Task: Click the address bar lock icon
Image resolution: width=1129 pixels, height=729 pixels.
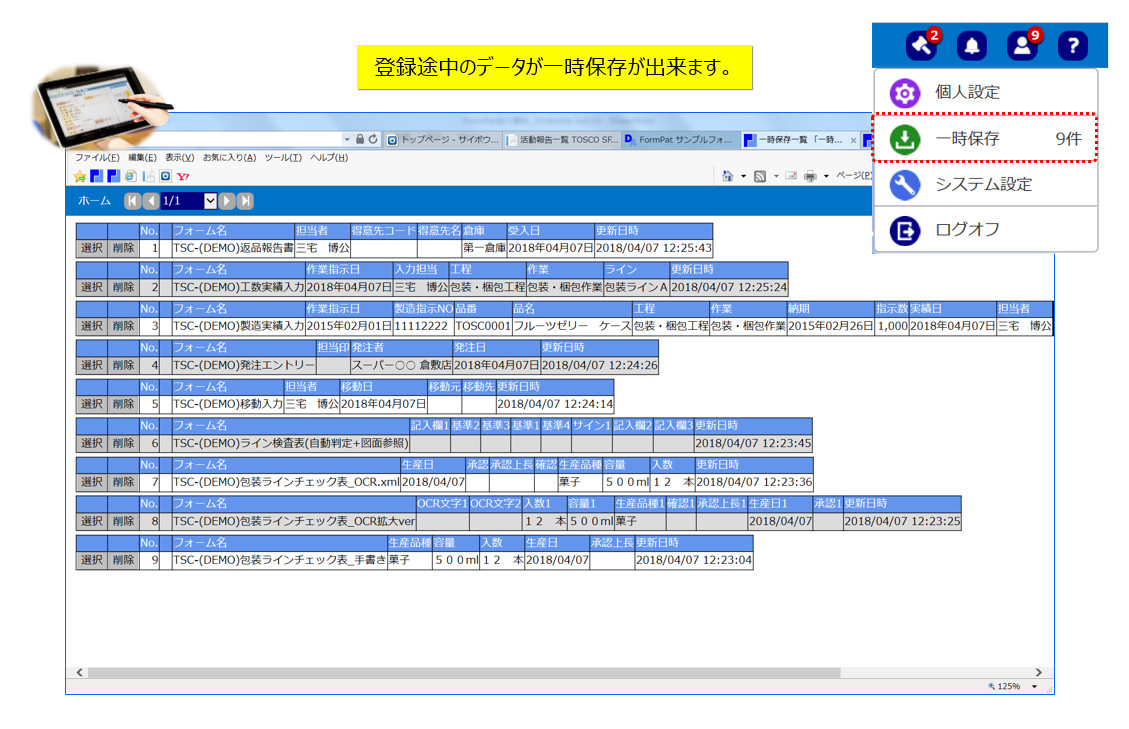Action: pyautogui.click(x=359, y=139)
